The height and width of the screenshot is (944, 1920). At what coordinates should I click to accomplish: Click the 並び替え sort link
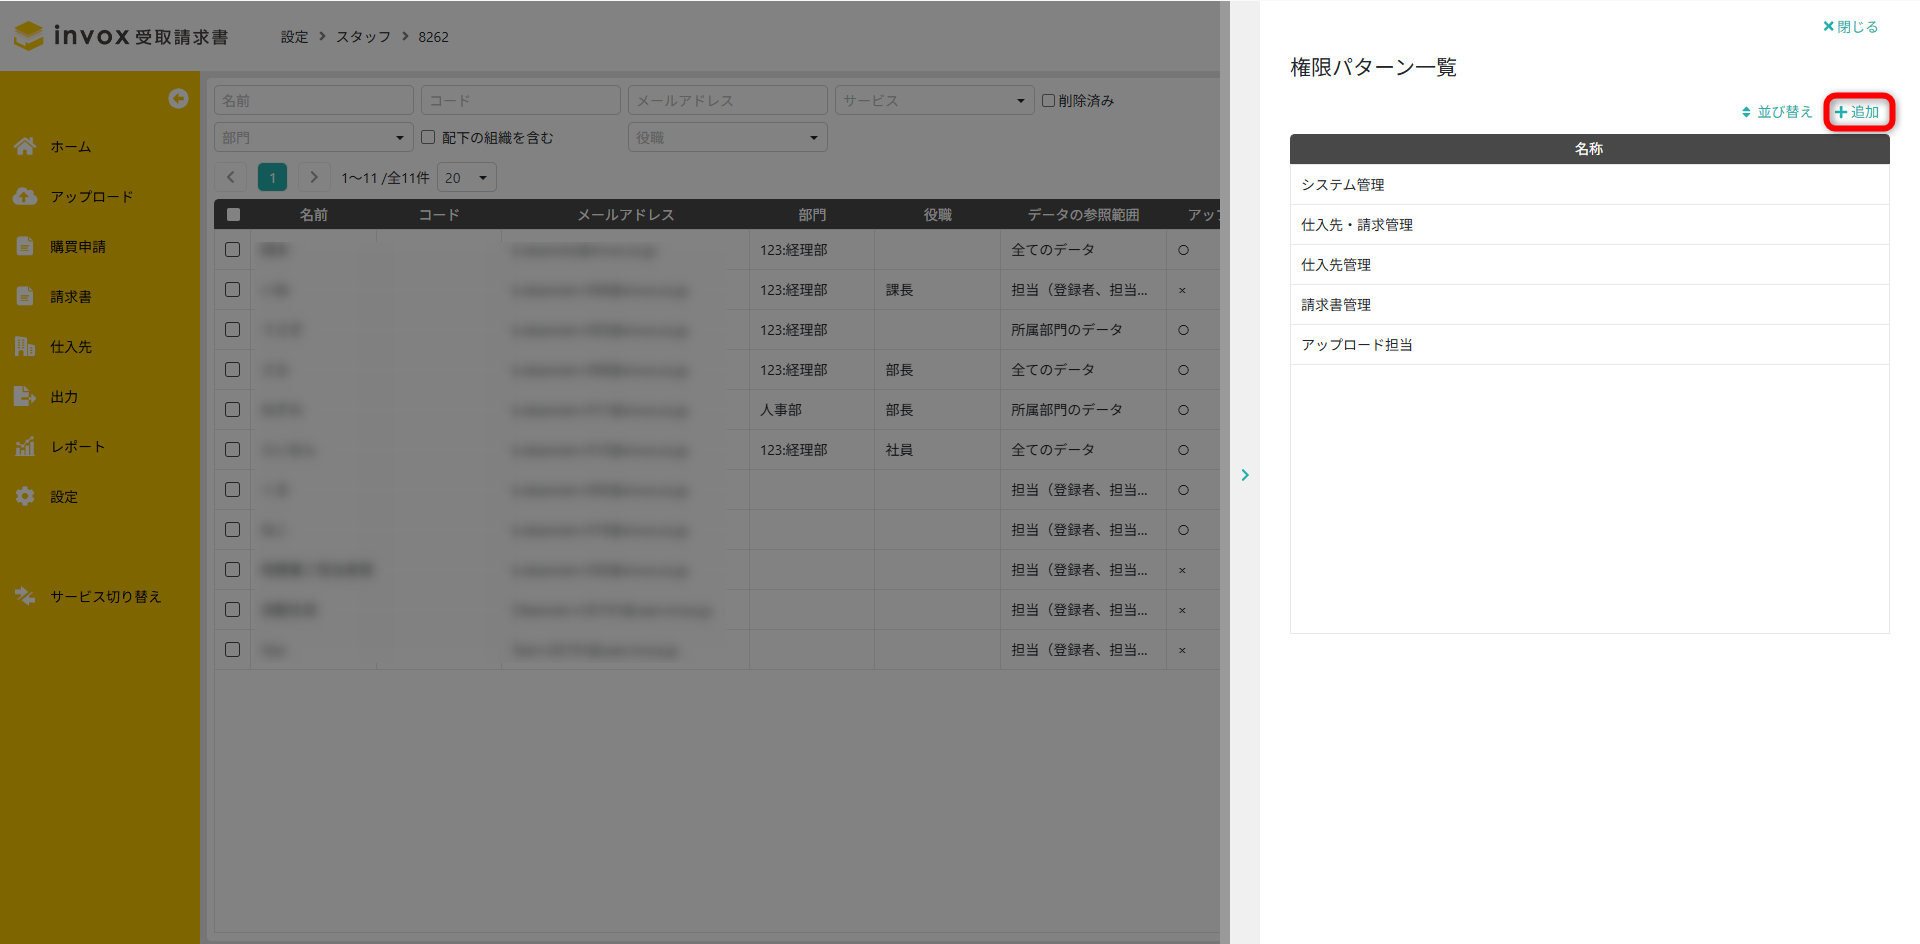coord(1777,112)
